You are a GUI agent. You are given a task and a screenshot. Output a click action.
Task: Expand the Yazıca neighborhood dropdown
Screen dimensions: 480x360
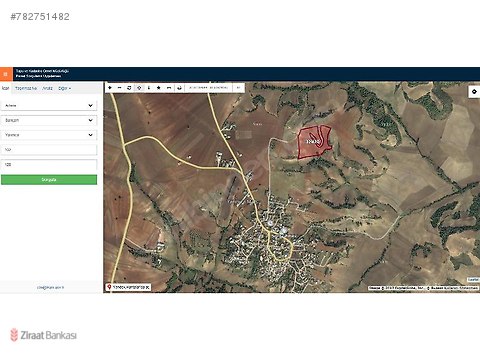(x=49, y=135)
